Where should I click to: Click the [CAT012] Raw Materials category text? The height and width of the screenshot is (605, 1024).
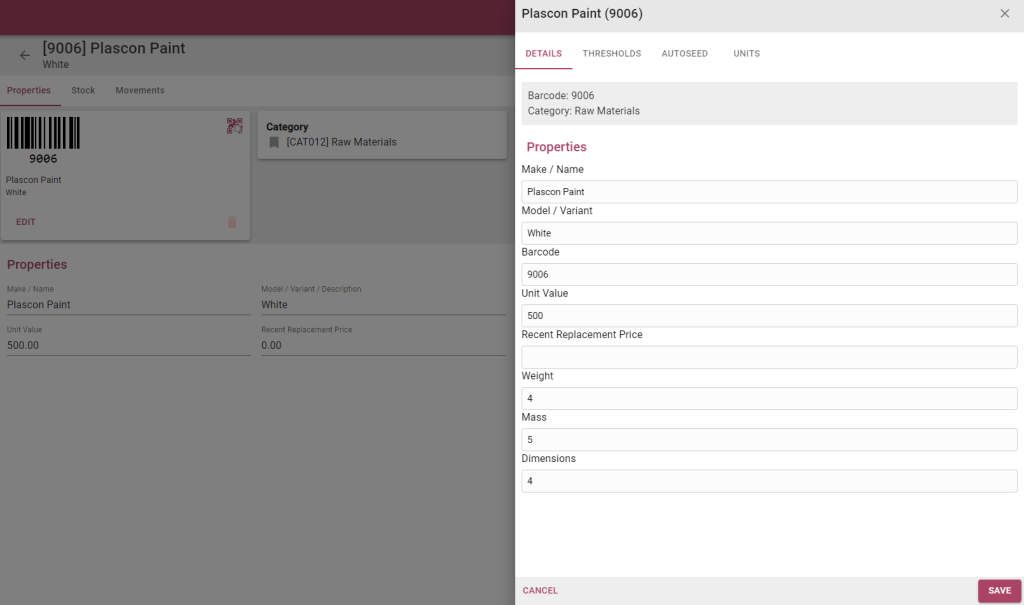pos(342,142)
